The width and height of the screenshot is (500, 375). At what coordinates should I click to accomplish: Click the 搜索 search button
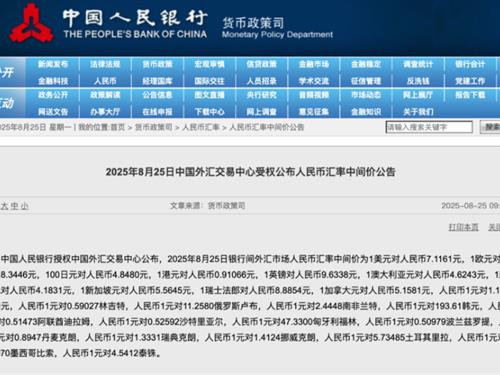490,127
